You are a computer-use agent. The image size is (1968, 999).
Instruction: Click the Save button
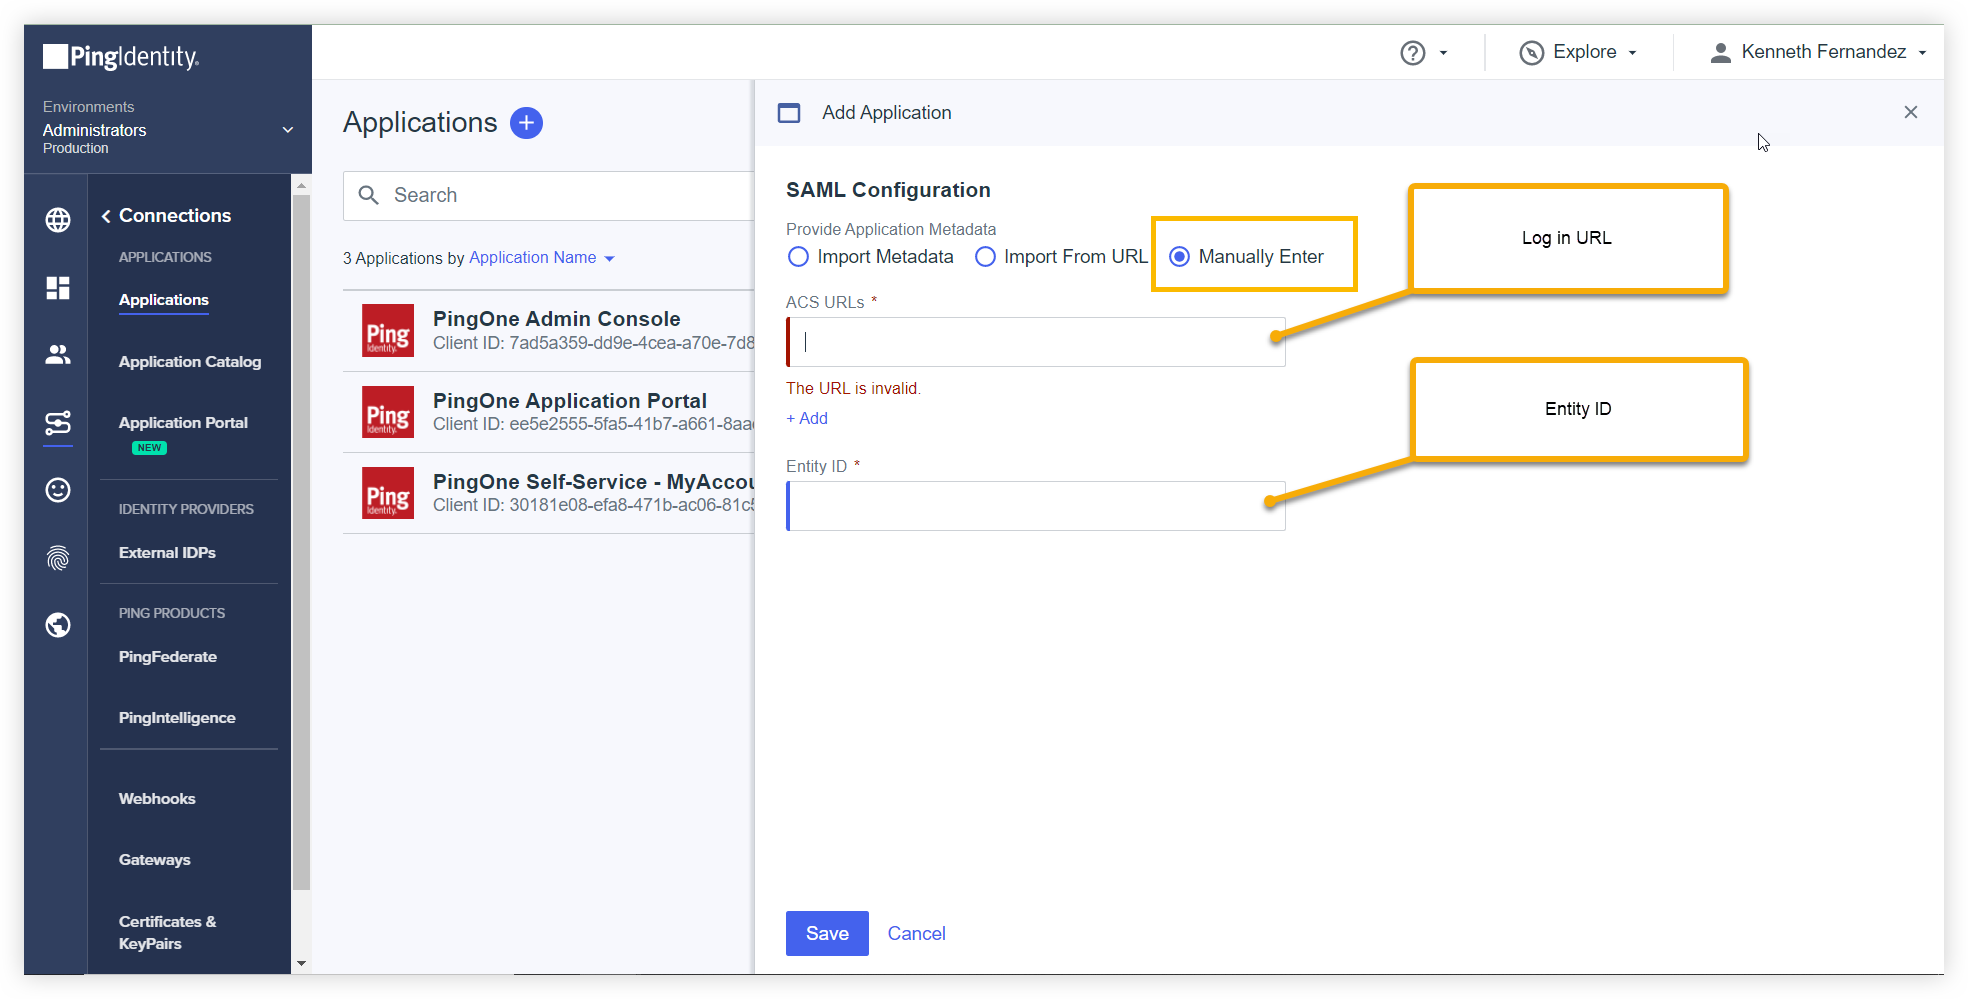pos(827,933)
